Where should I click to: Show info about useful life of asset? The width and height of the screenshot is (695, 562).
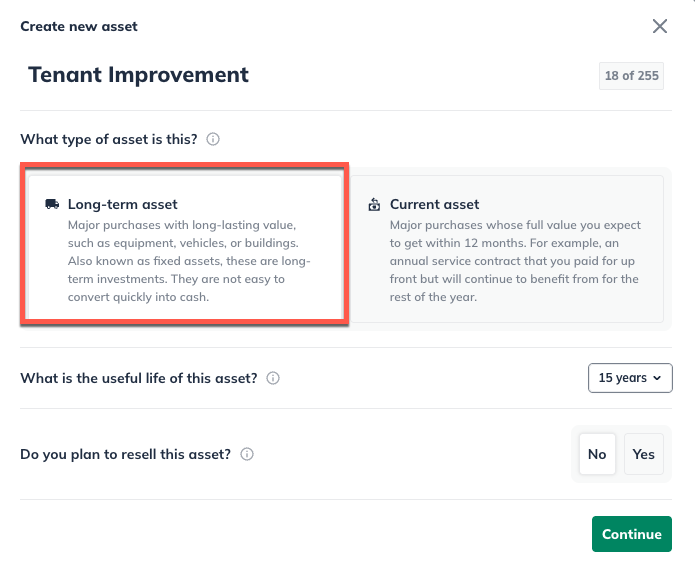273,378
